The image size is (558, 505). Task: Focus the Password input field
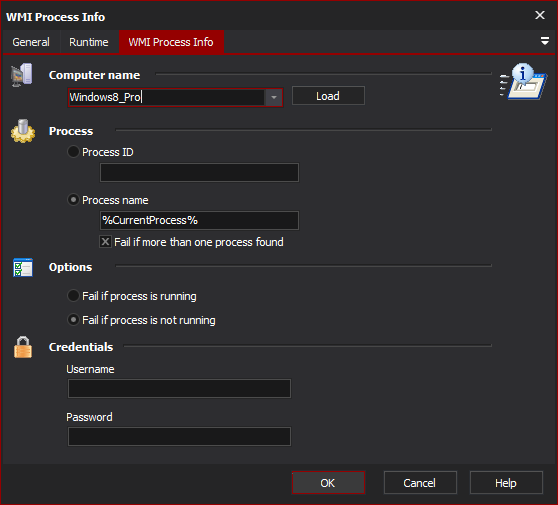pyautogui.click(x=179, y=436)
